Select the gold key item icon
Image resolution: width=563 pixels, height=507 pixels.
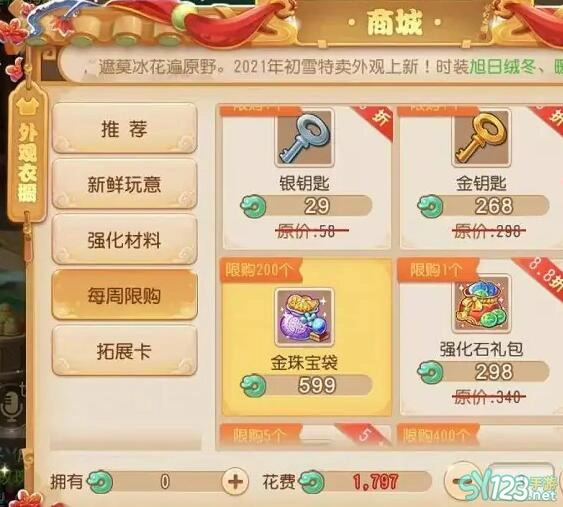[x=481, y=138]
